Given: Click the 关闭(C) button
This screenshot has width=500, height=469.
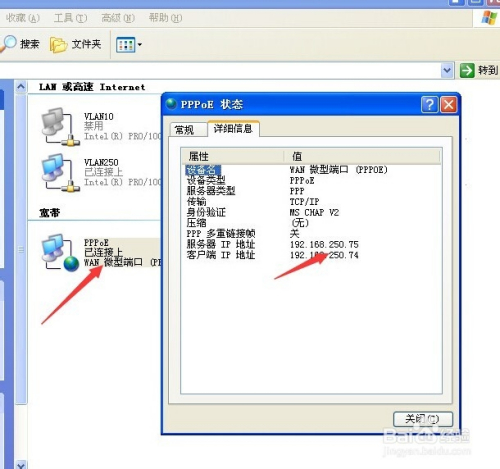Looking at the screenshot, I should point(423,419).
